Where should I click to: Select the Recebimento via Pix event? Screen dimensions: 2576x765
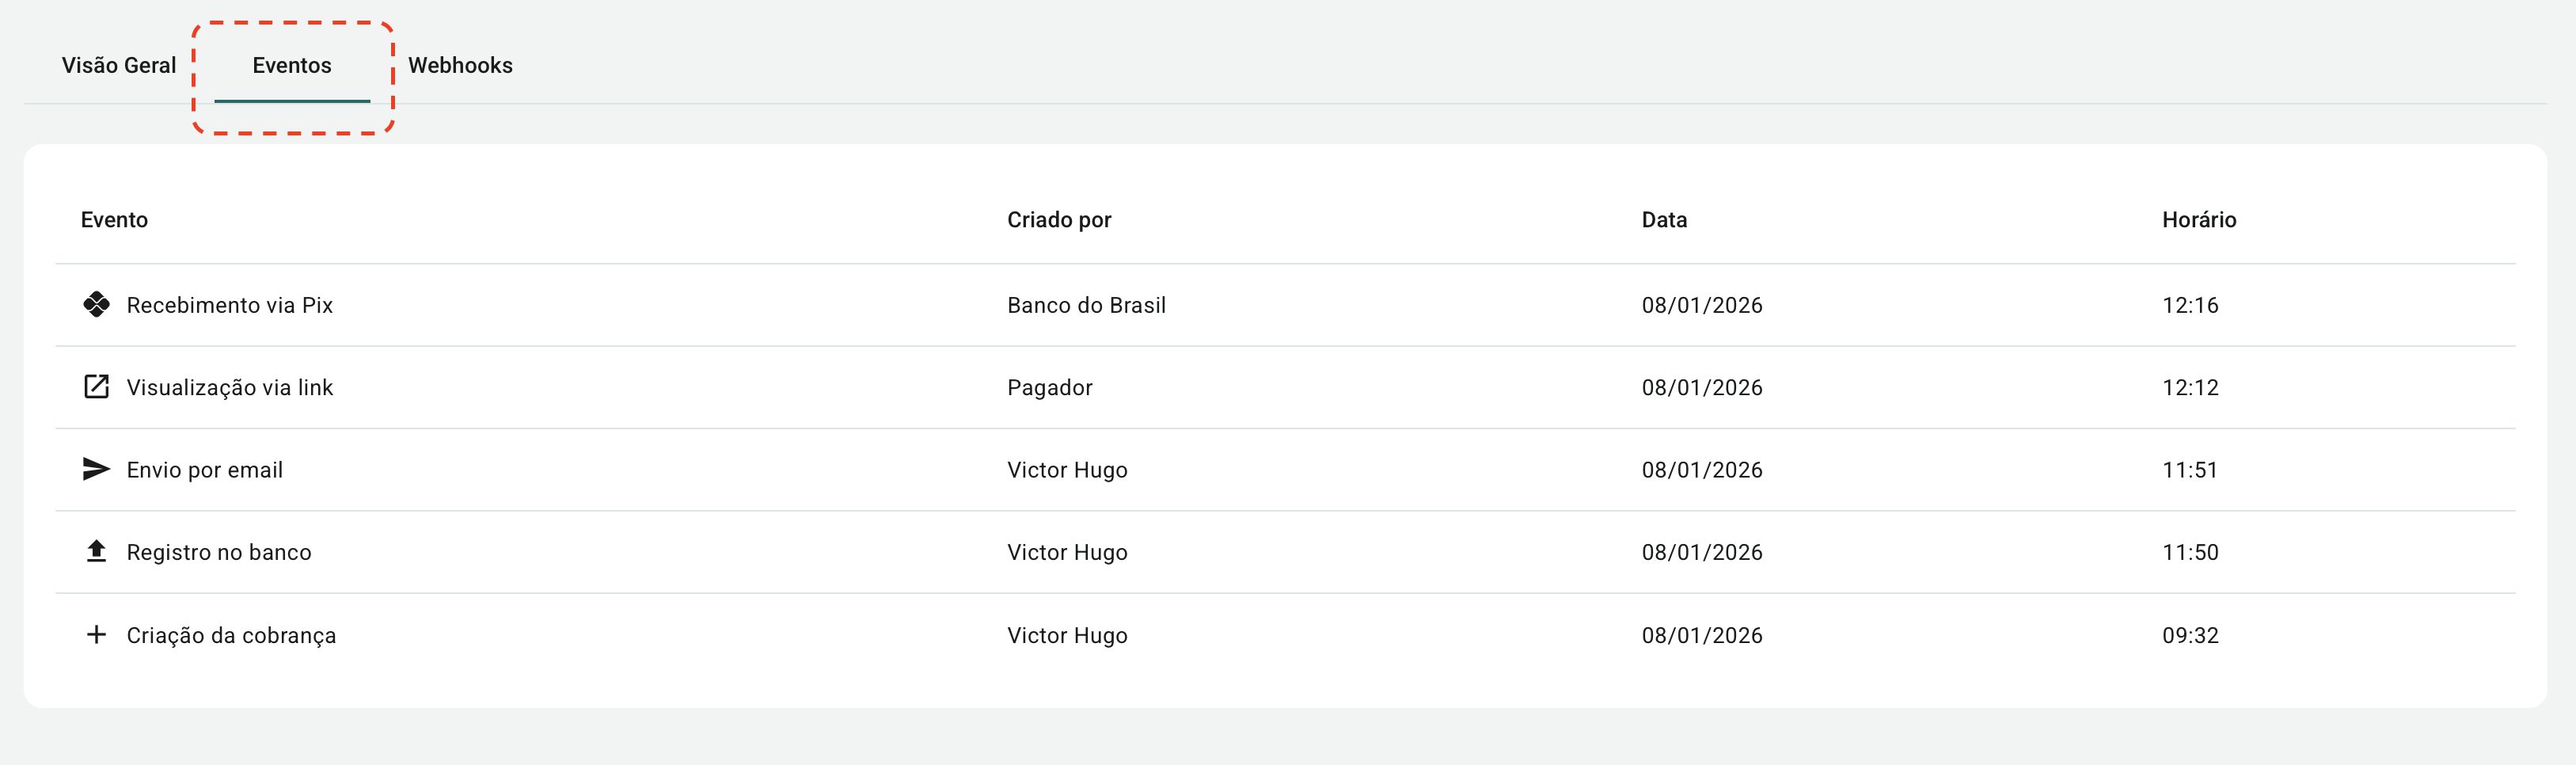pyautogui.click(x=230, y=305)
